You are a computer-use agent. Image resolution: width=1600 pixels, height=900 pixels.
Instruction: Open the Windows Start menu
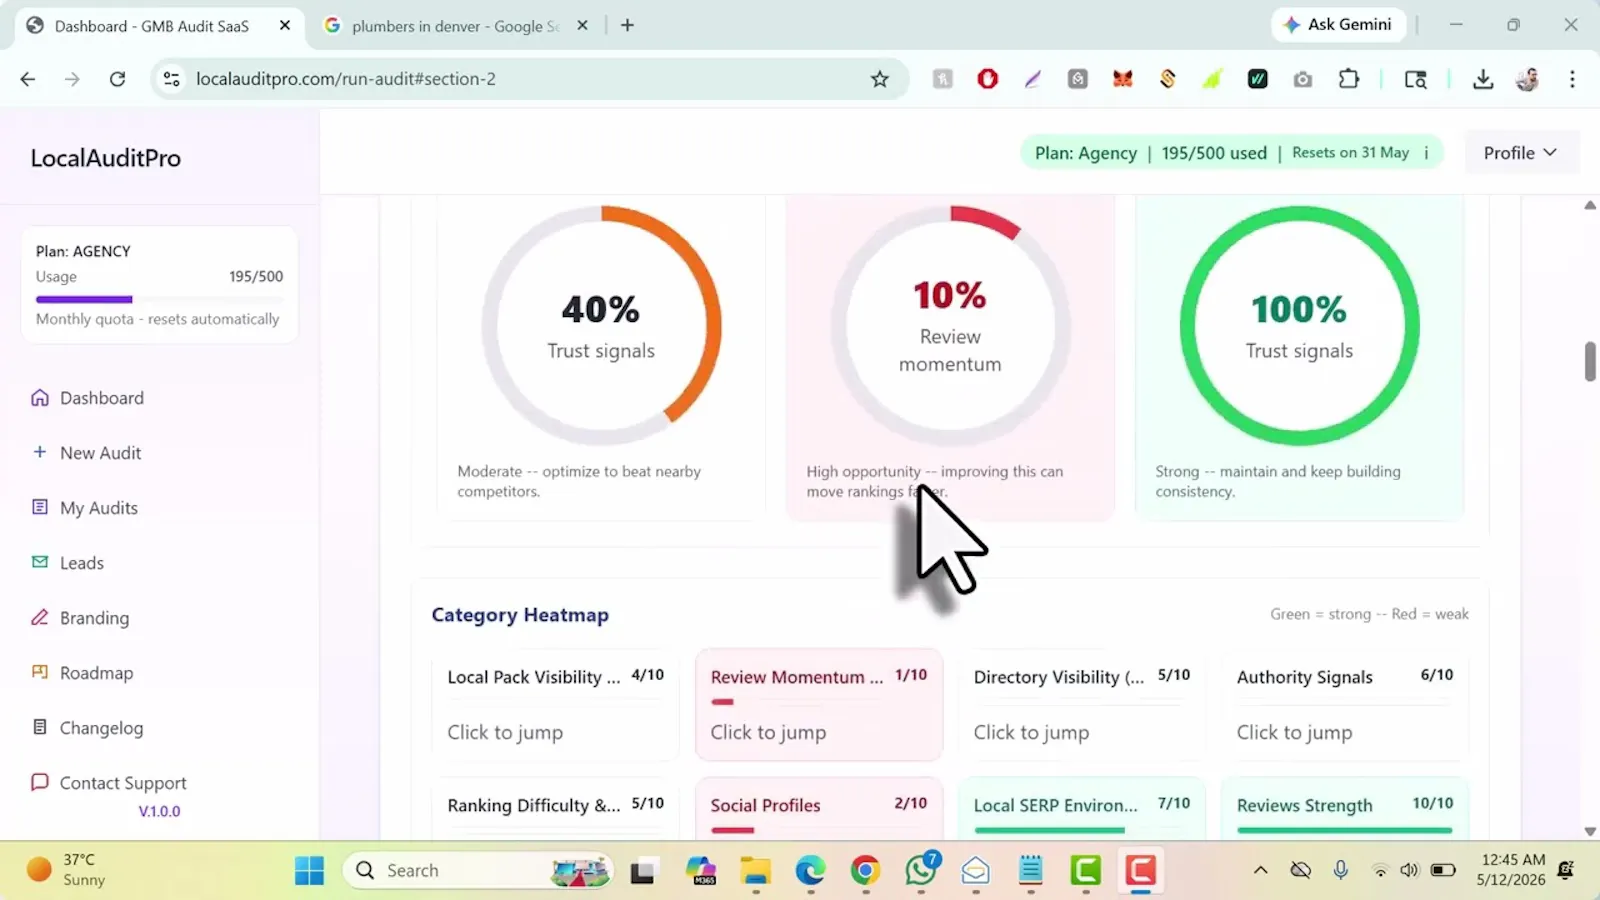click(310, 871)
